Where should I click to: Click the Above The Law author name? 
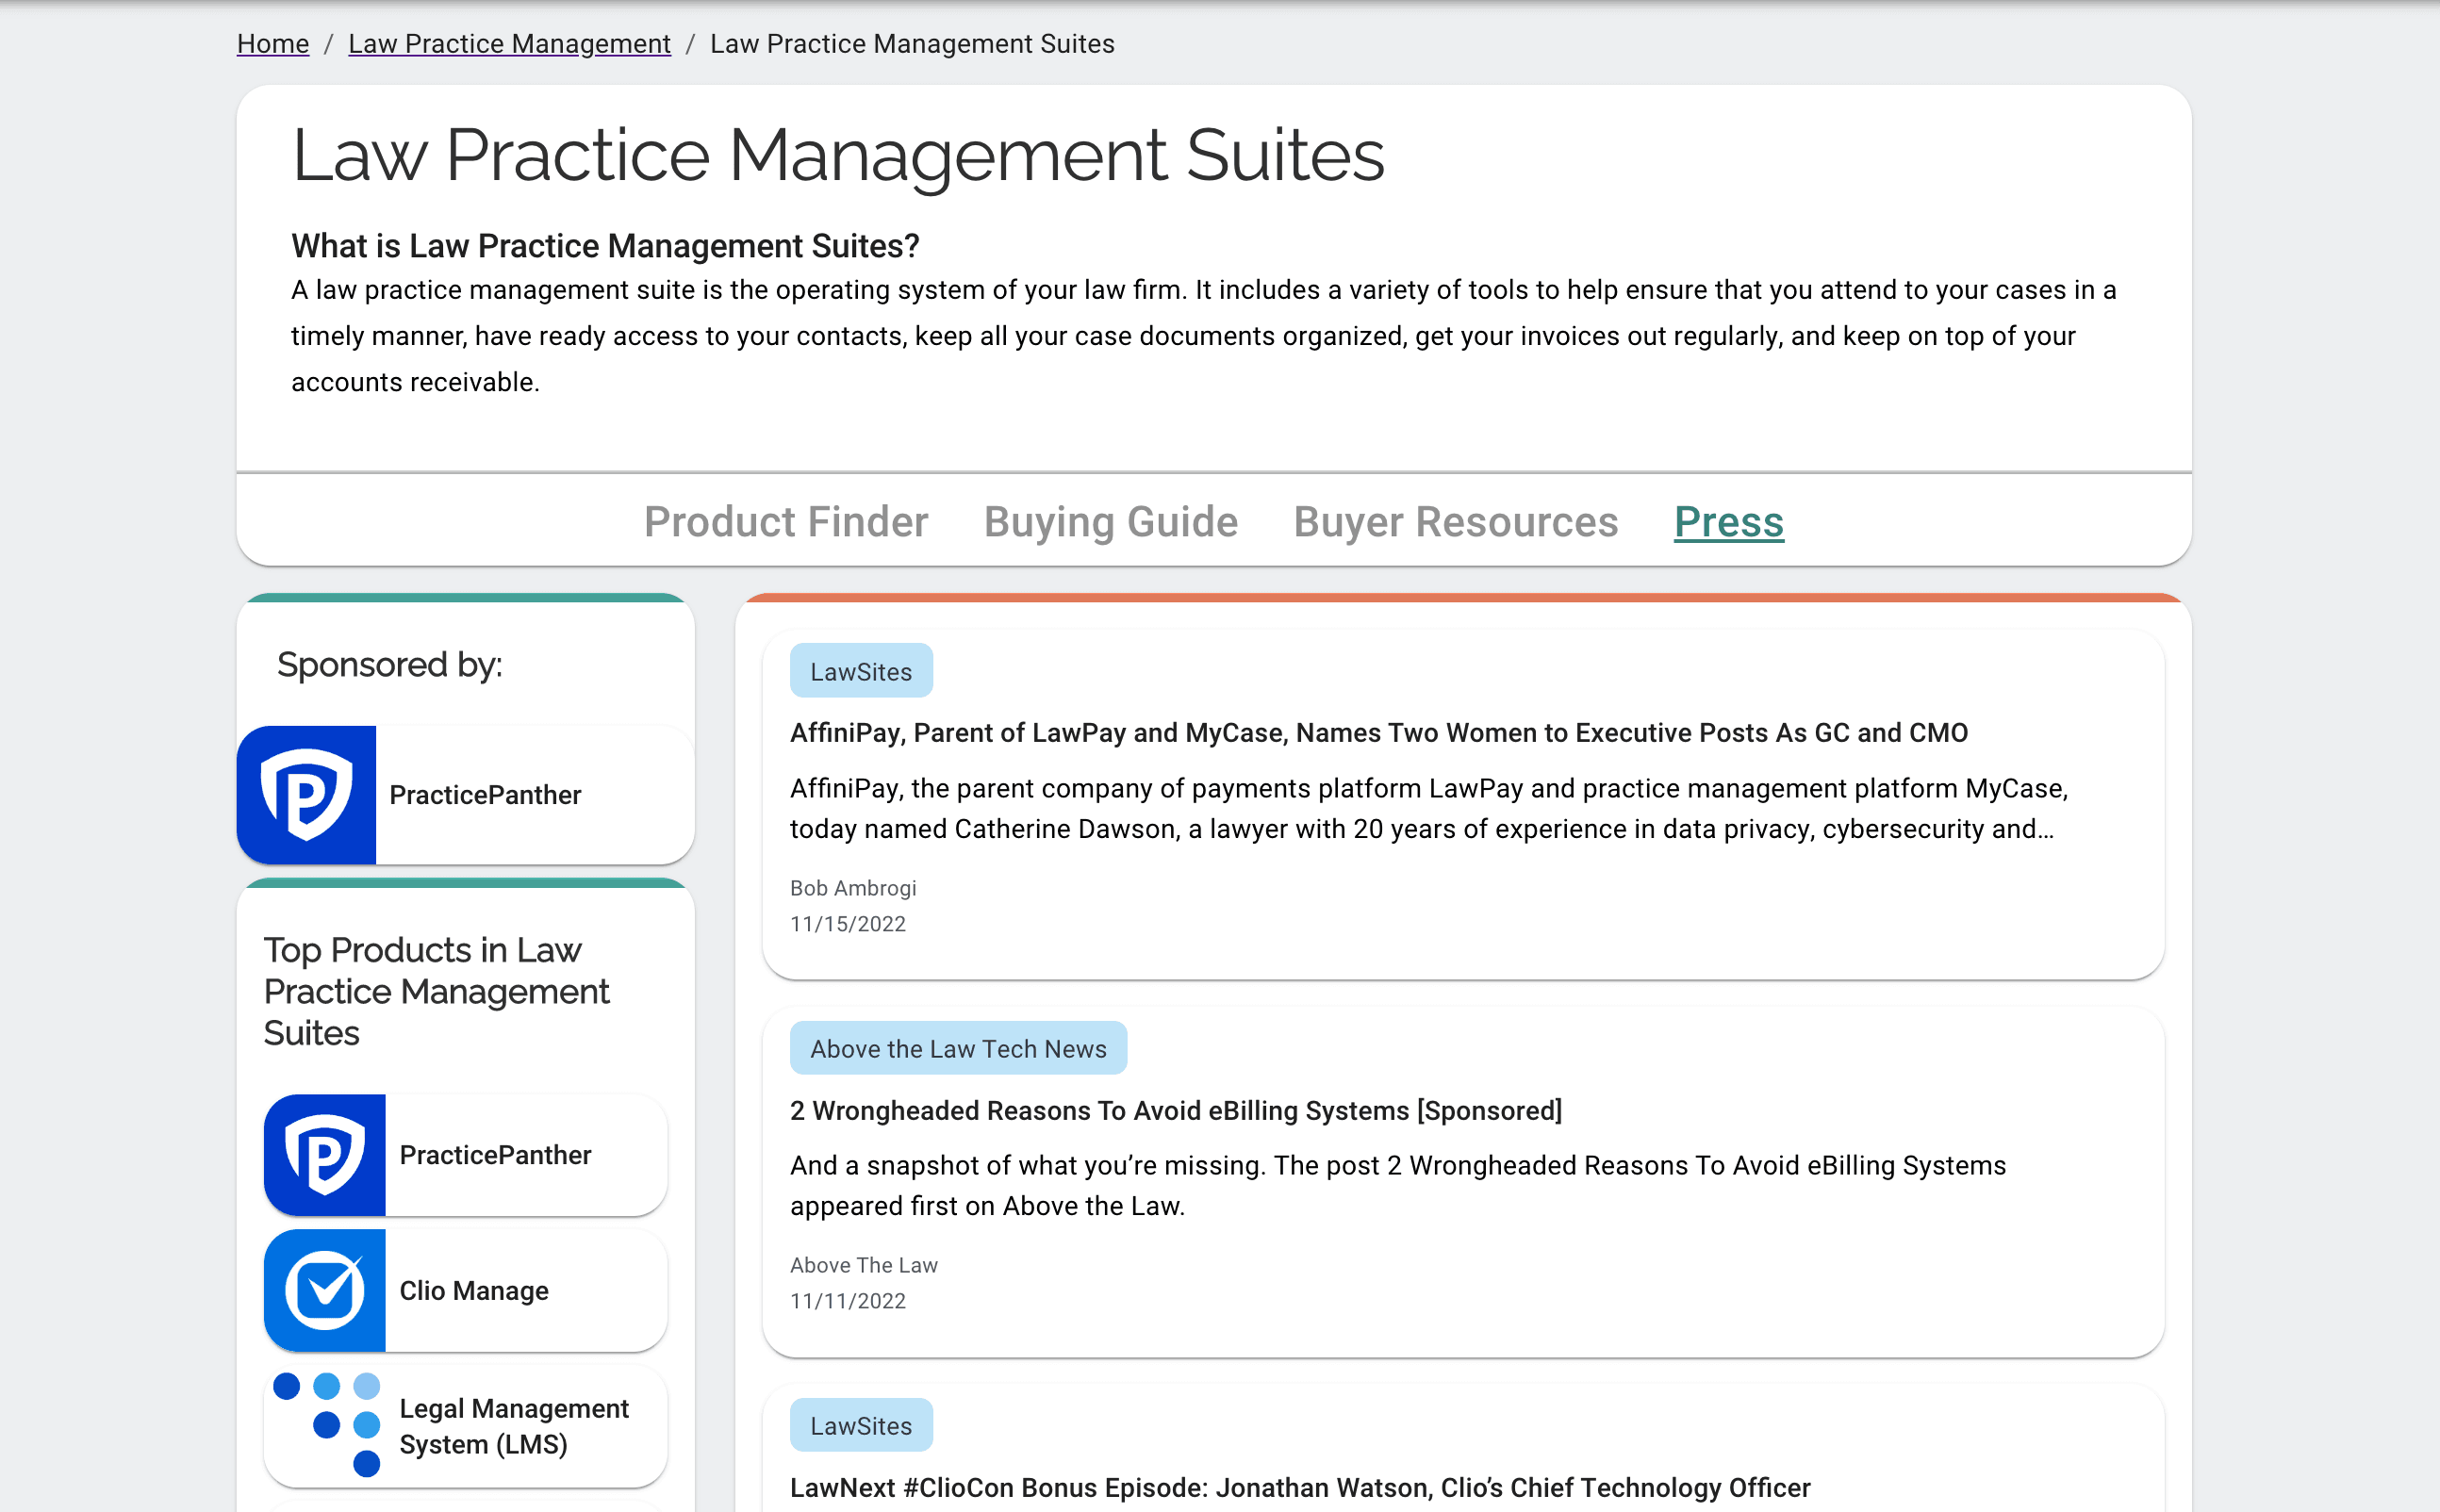tap(864, 1265)
